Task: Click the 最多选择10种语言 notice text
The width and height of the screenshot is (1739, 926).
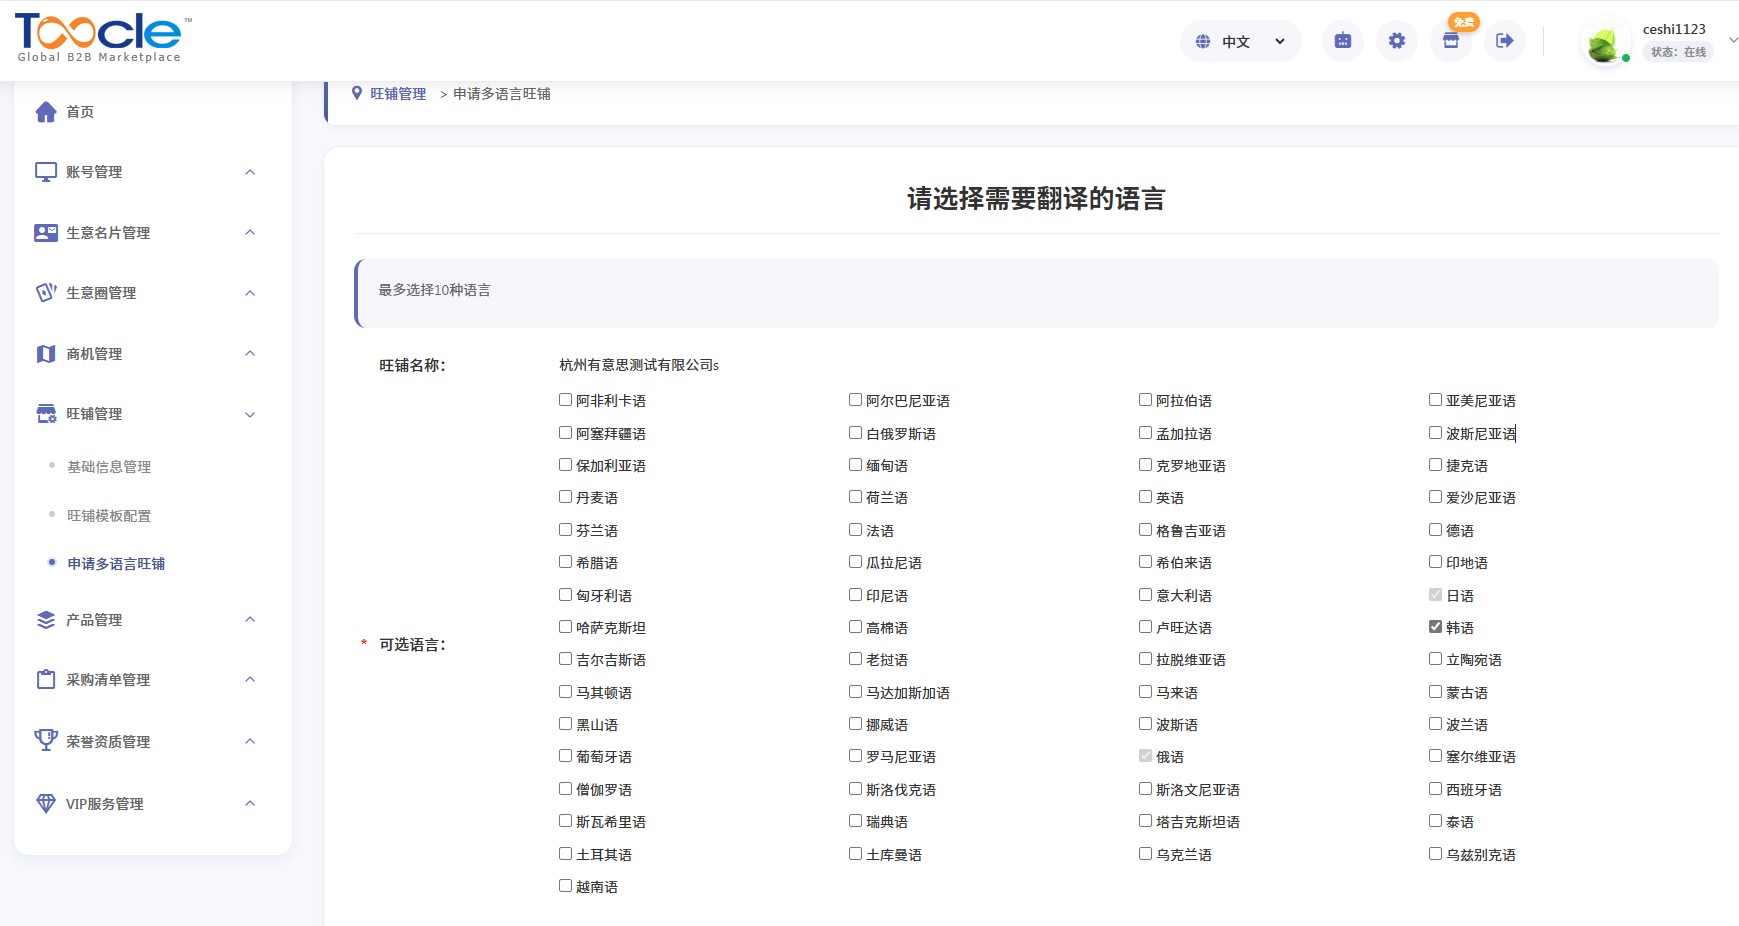Action: [x=434, y=290]
